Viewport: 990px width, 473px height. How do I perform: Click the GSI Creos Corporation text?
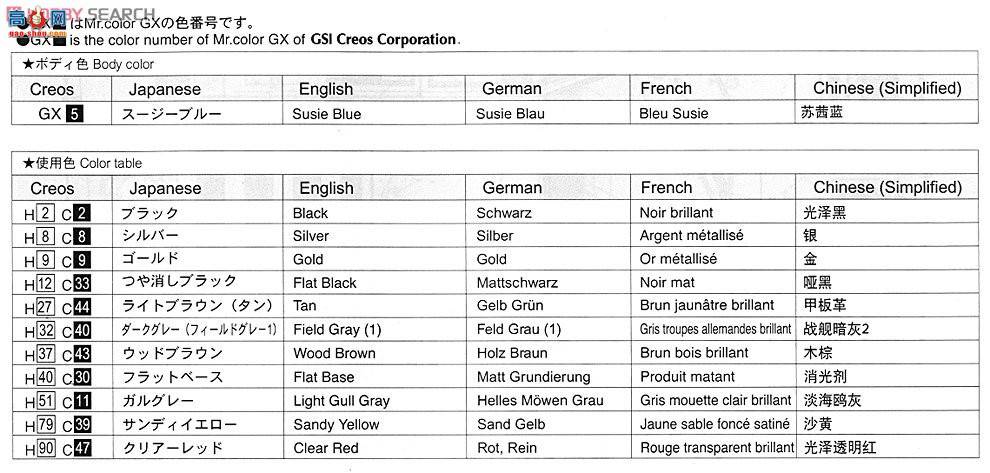click(x=383, y=40)
